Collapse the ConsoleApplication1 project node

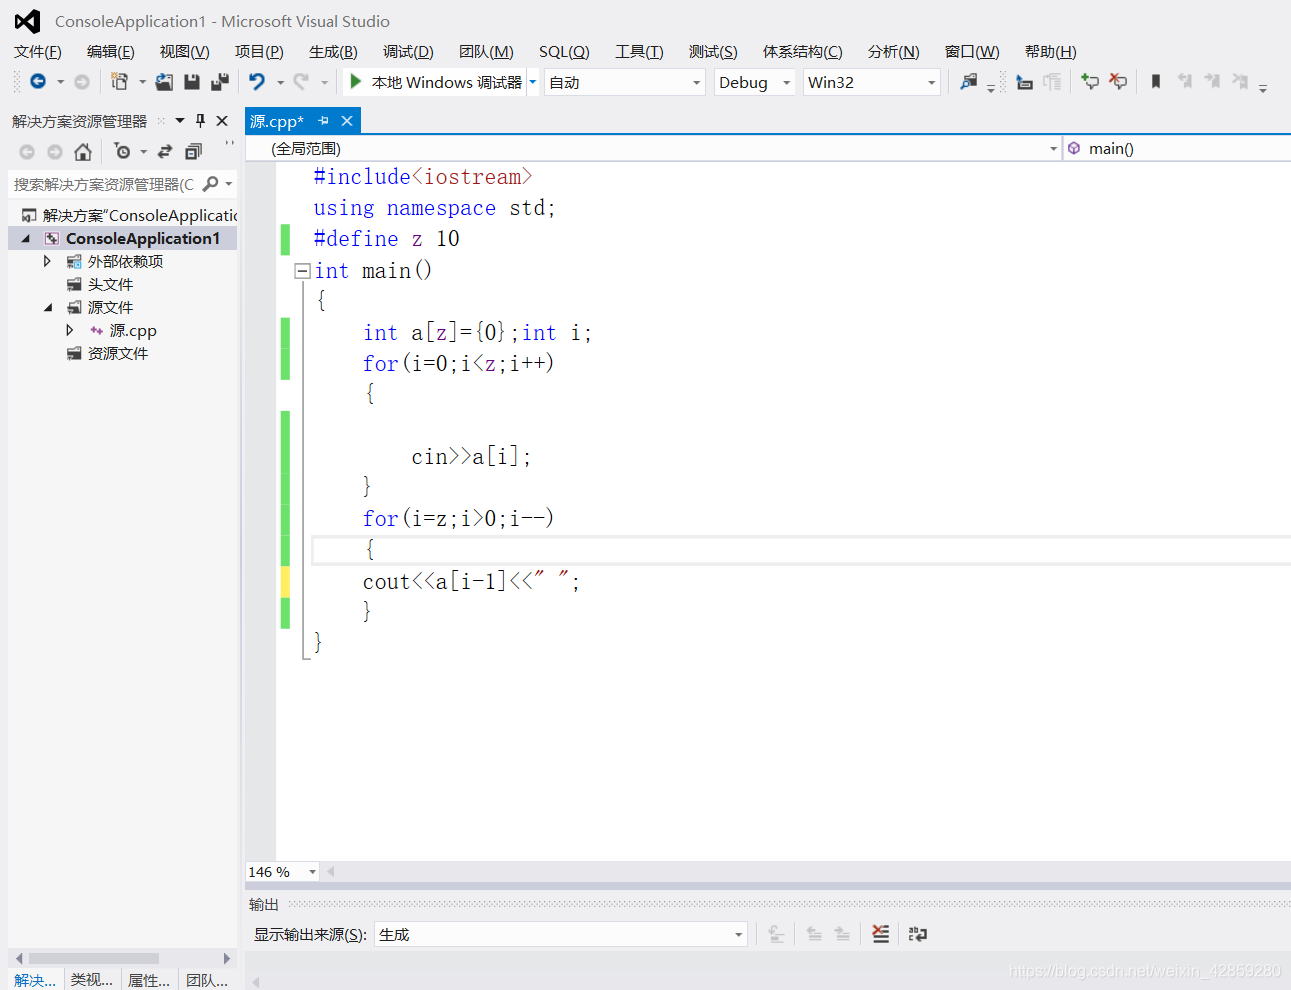[26, 239]
